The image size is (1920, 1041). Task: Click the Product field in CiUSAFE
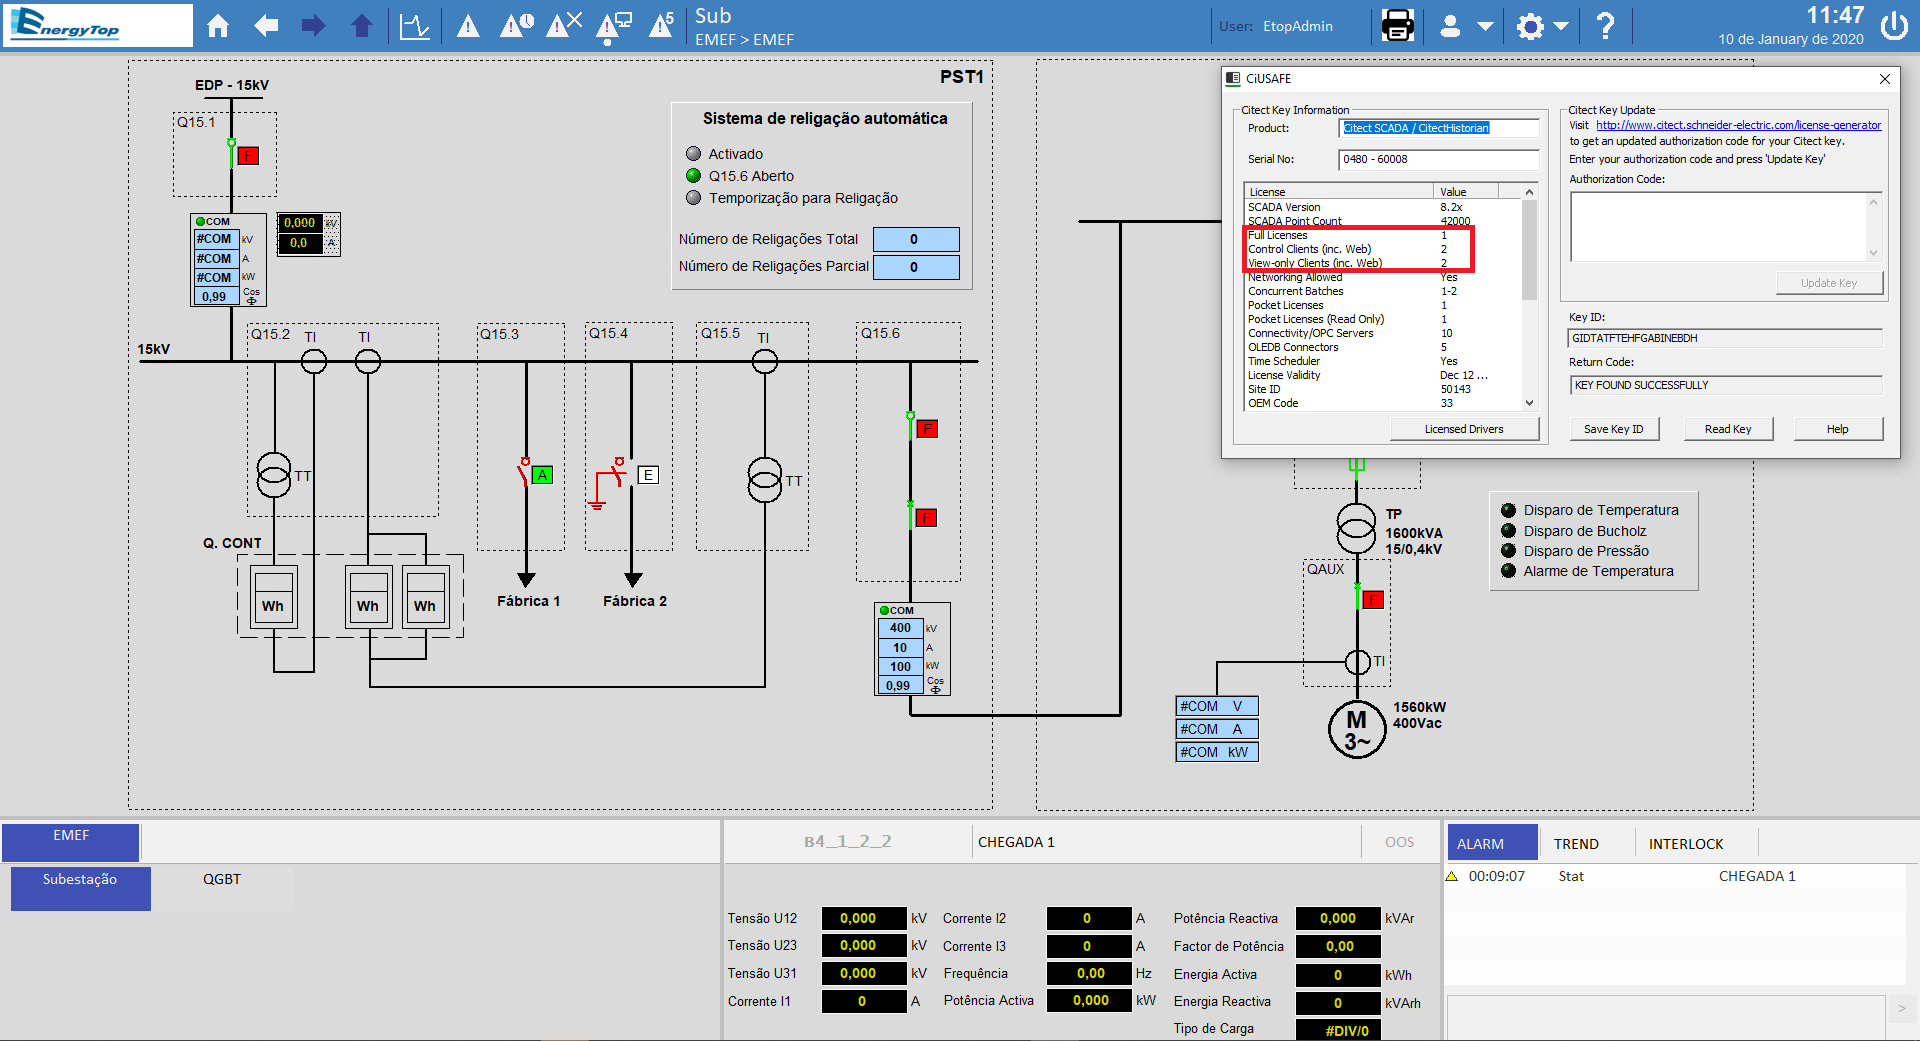pyautogui.click(x=1439, y=128)
